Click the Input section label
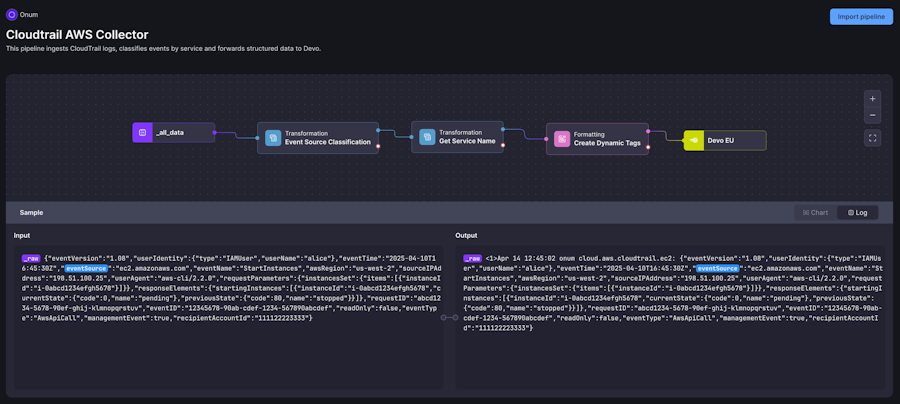The height and width of the screenshot is (404, 900). click(x=22, y=235)
